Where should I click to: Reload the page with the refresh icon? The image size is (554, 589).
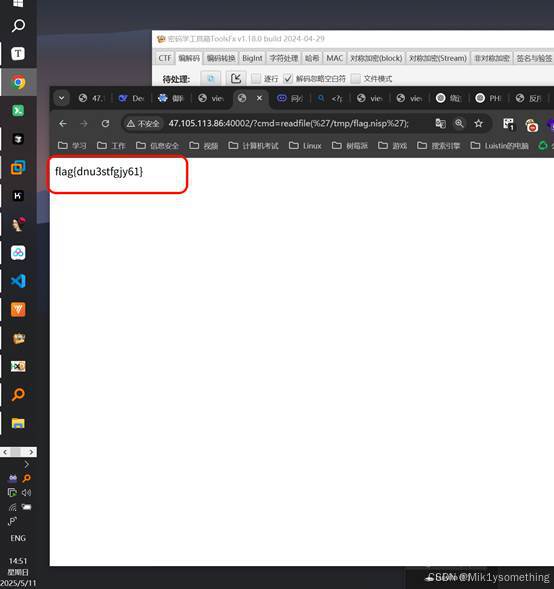(x=106, y=123)
